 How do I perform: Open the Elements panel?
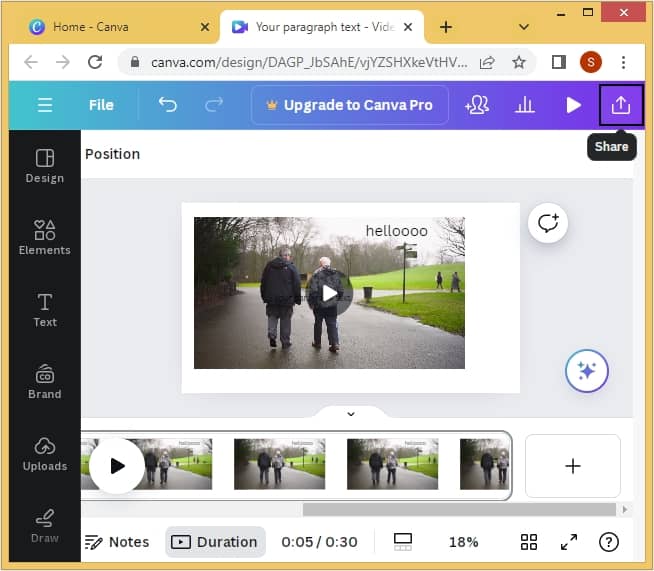coord(45,238)
